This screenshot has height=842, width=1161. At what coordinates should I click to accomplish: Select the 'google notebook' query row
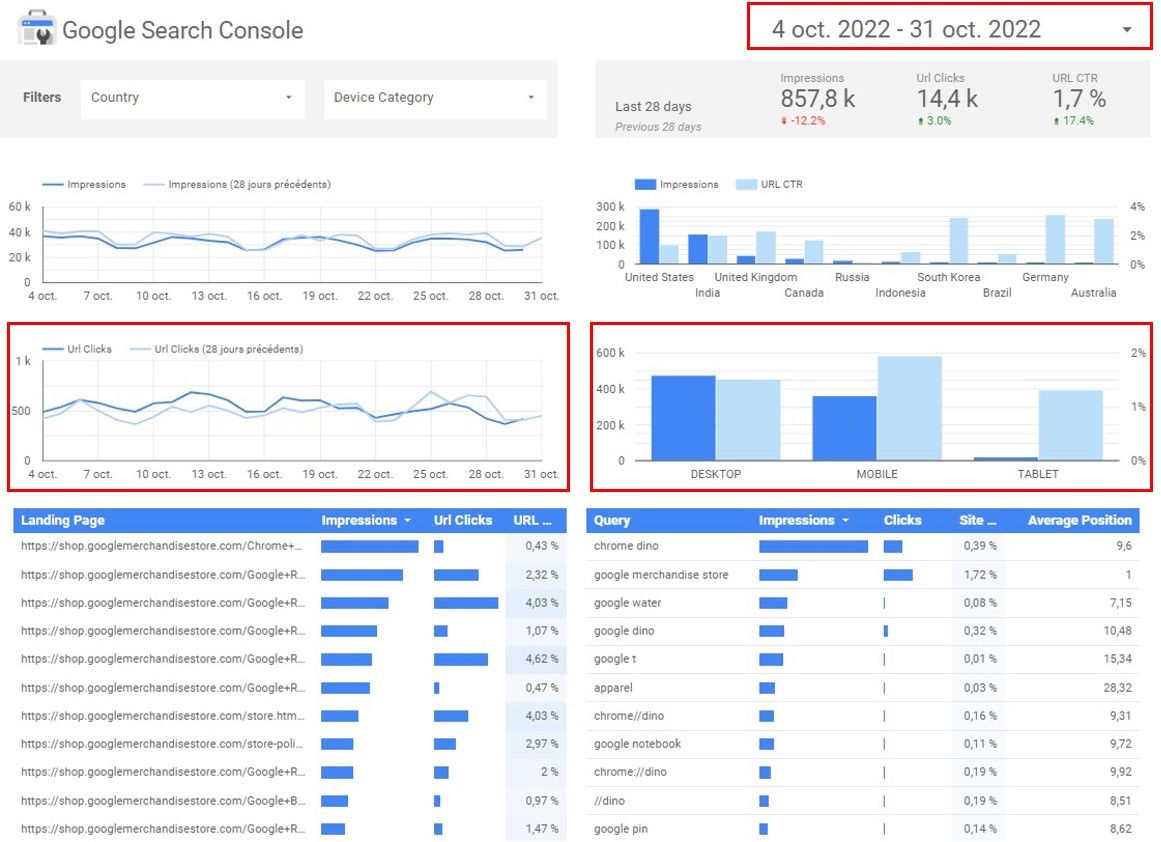point(863,744)
